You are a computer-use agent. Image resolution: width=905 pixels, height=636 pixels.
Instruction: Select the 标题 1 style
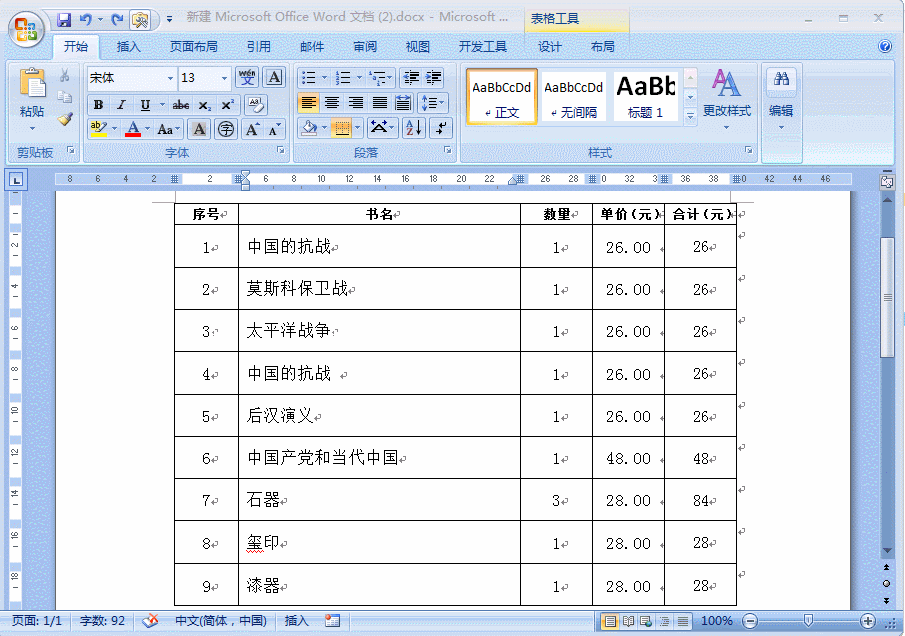[646, 96]
